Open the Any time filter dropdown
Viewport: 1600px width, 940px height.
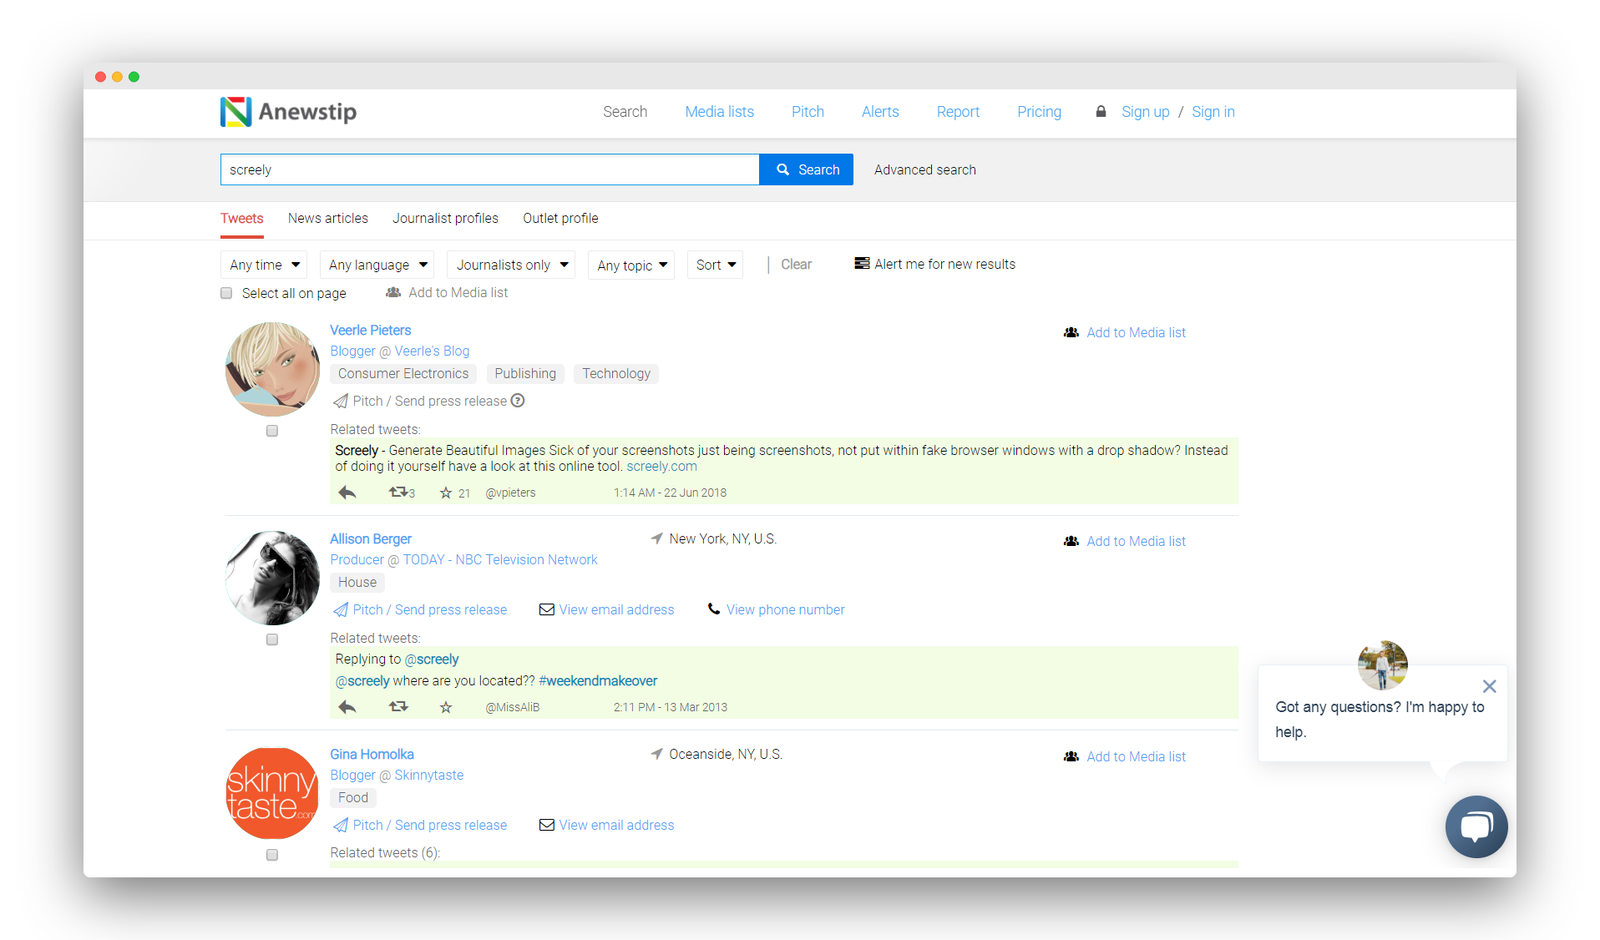(x=264, y=265)
